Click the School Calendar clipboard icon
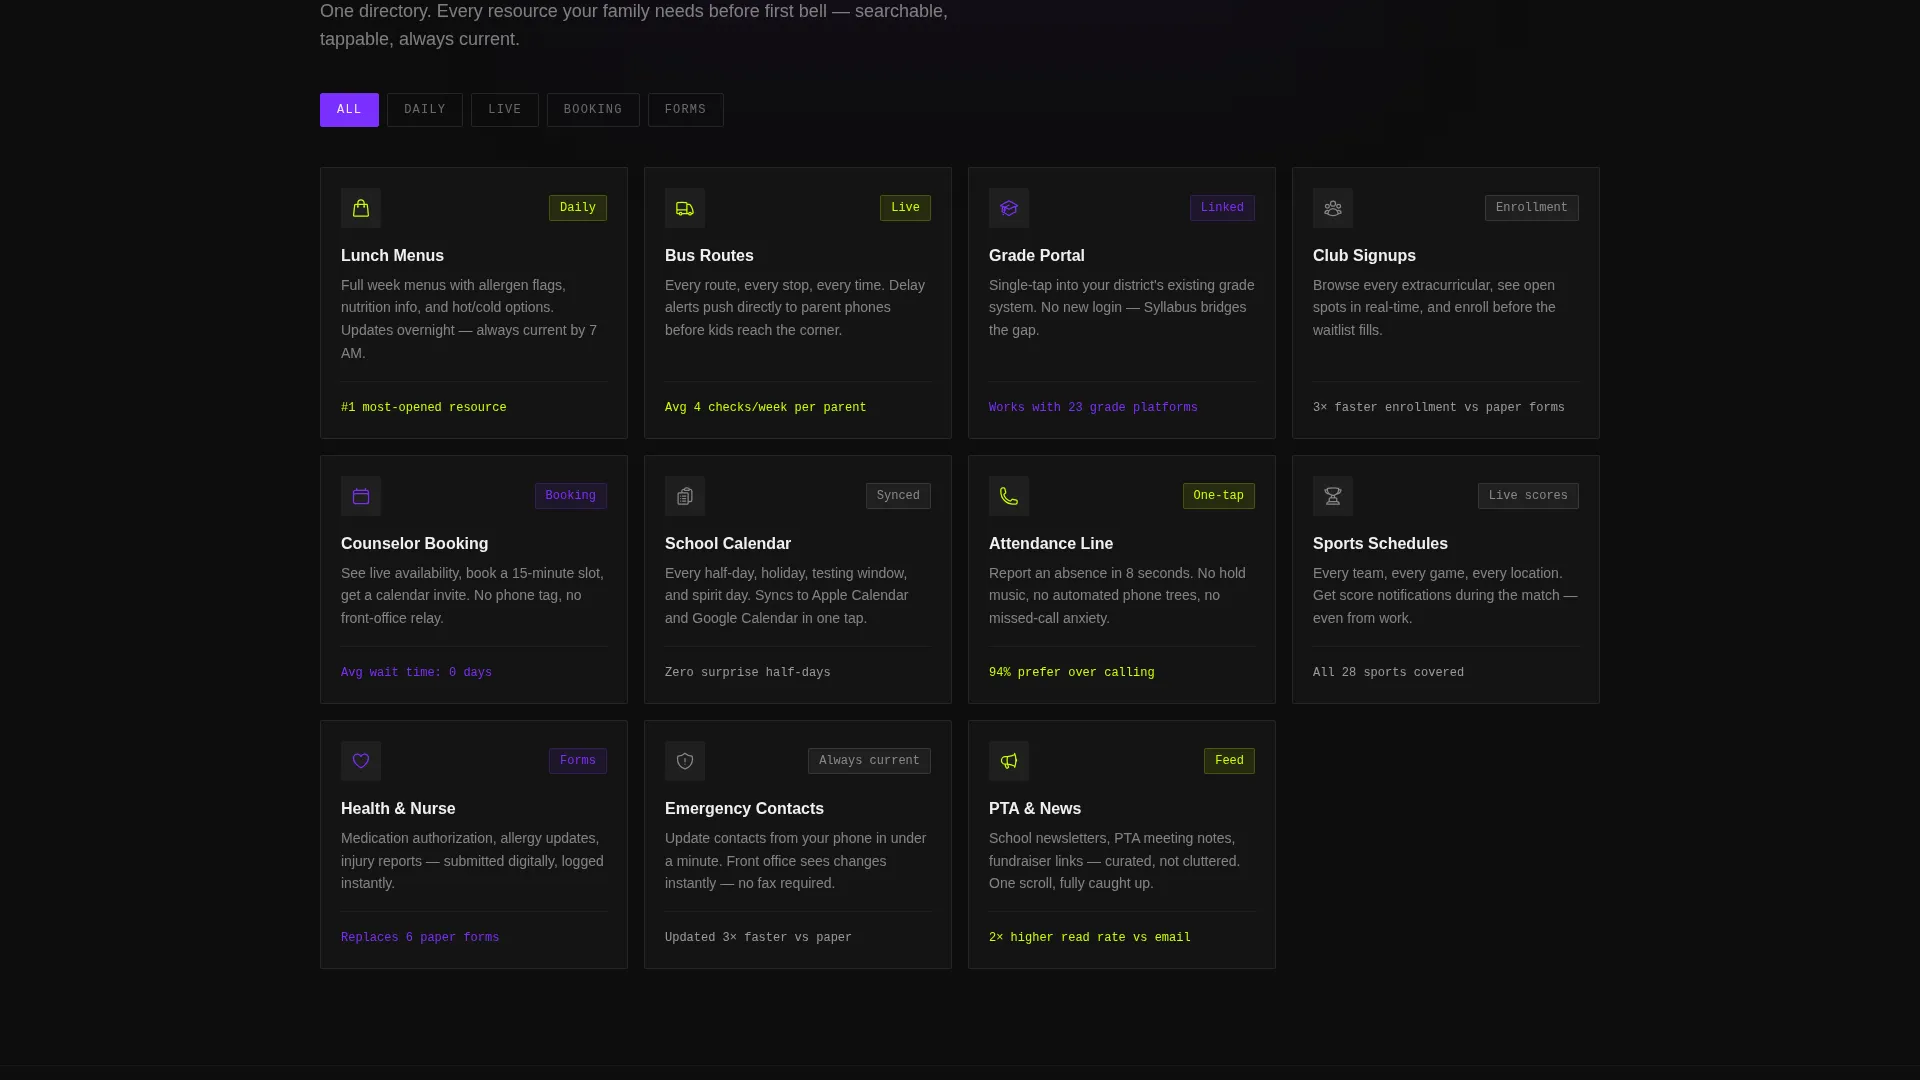This screenshot has height=1080, width=1920. [x=685, y=496]
